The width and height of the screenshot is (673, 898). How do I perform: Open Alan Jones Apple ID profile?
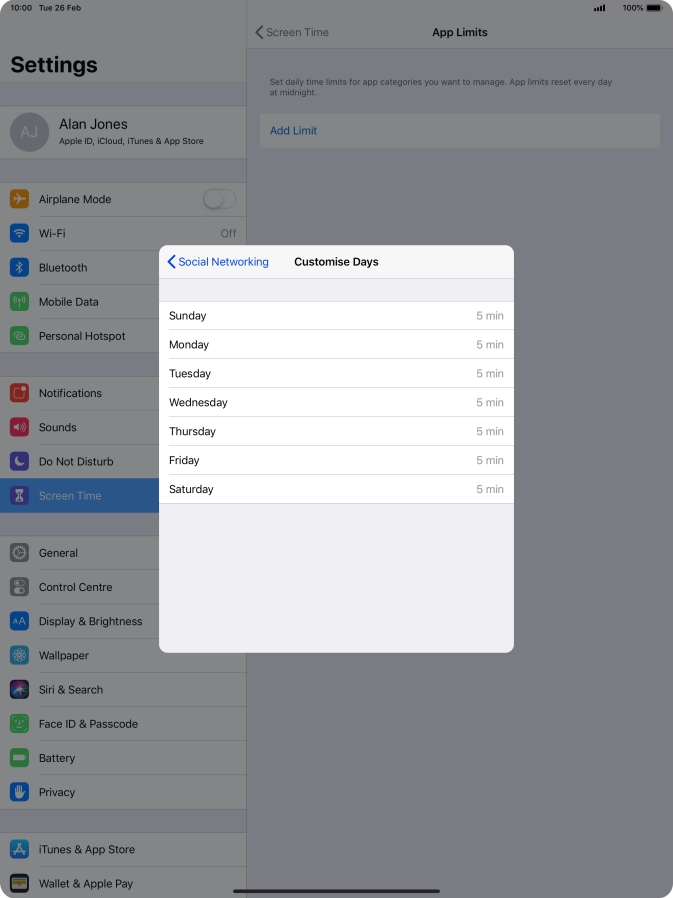point(122,132)
